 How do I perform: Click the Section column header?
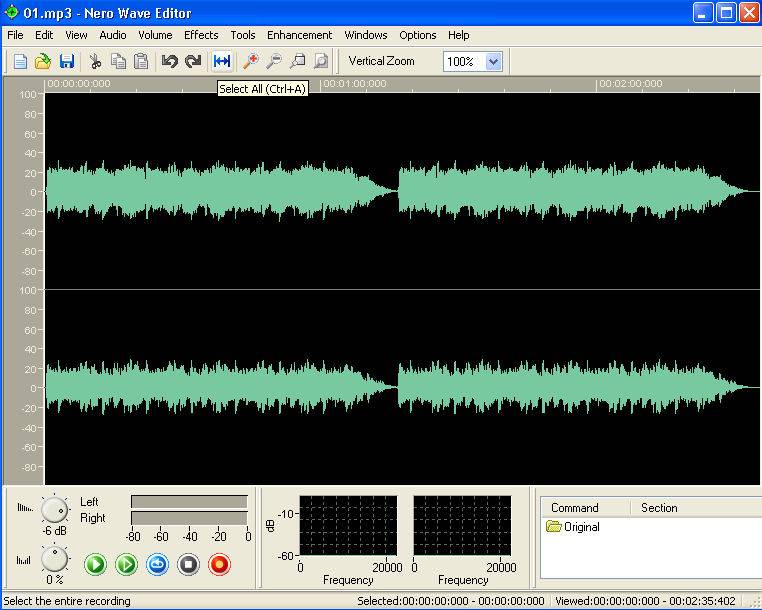tap(659, 508)
